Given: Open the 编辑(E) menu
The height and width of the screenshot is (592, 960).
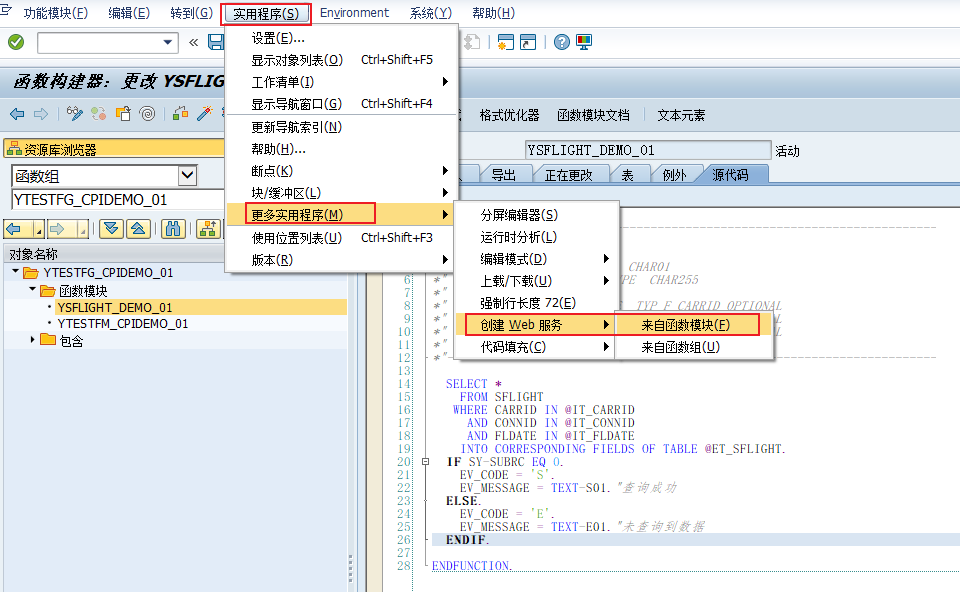Looking at the screenshot, I should (129, 13).
